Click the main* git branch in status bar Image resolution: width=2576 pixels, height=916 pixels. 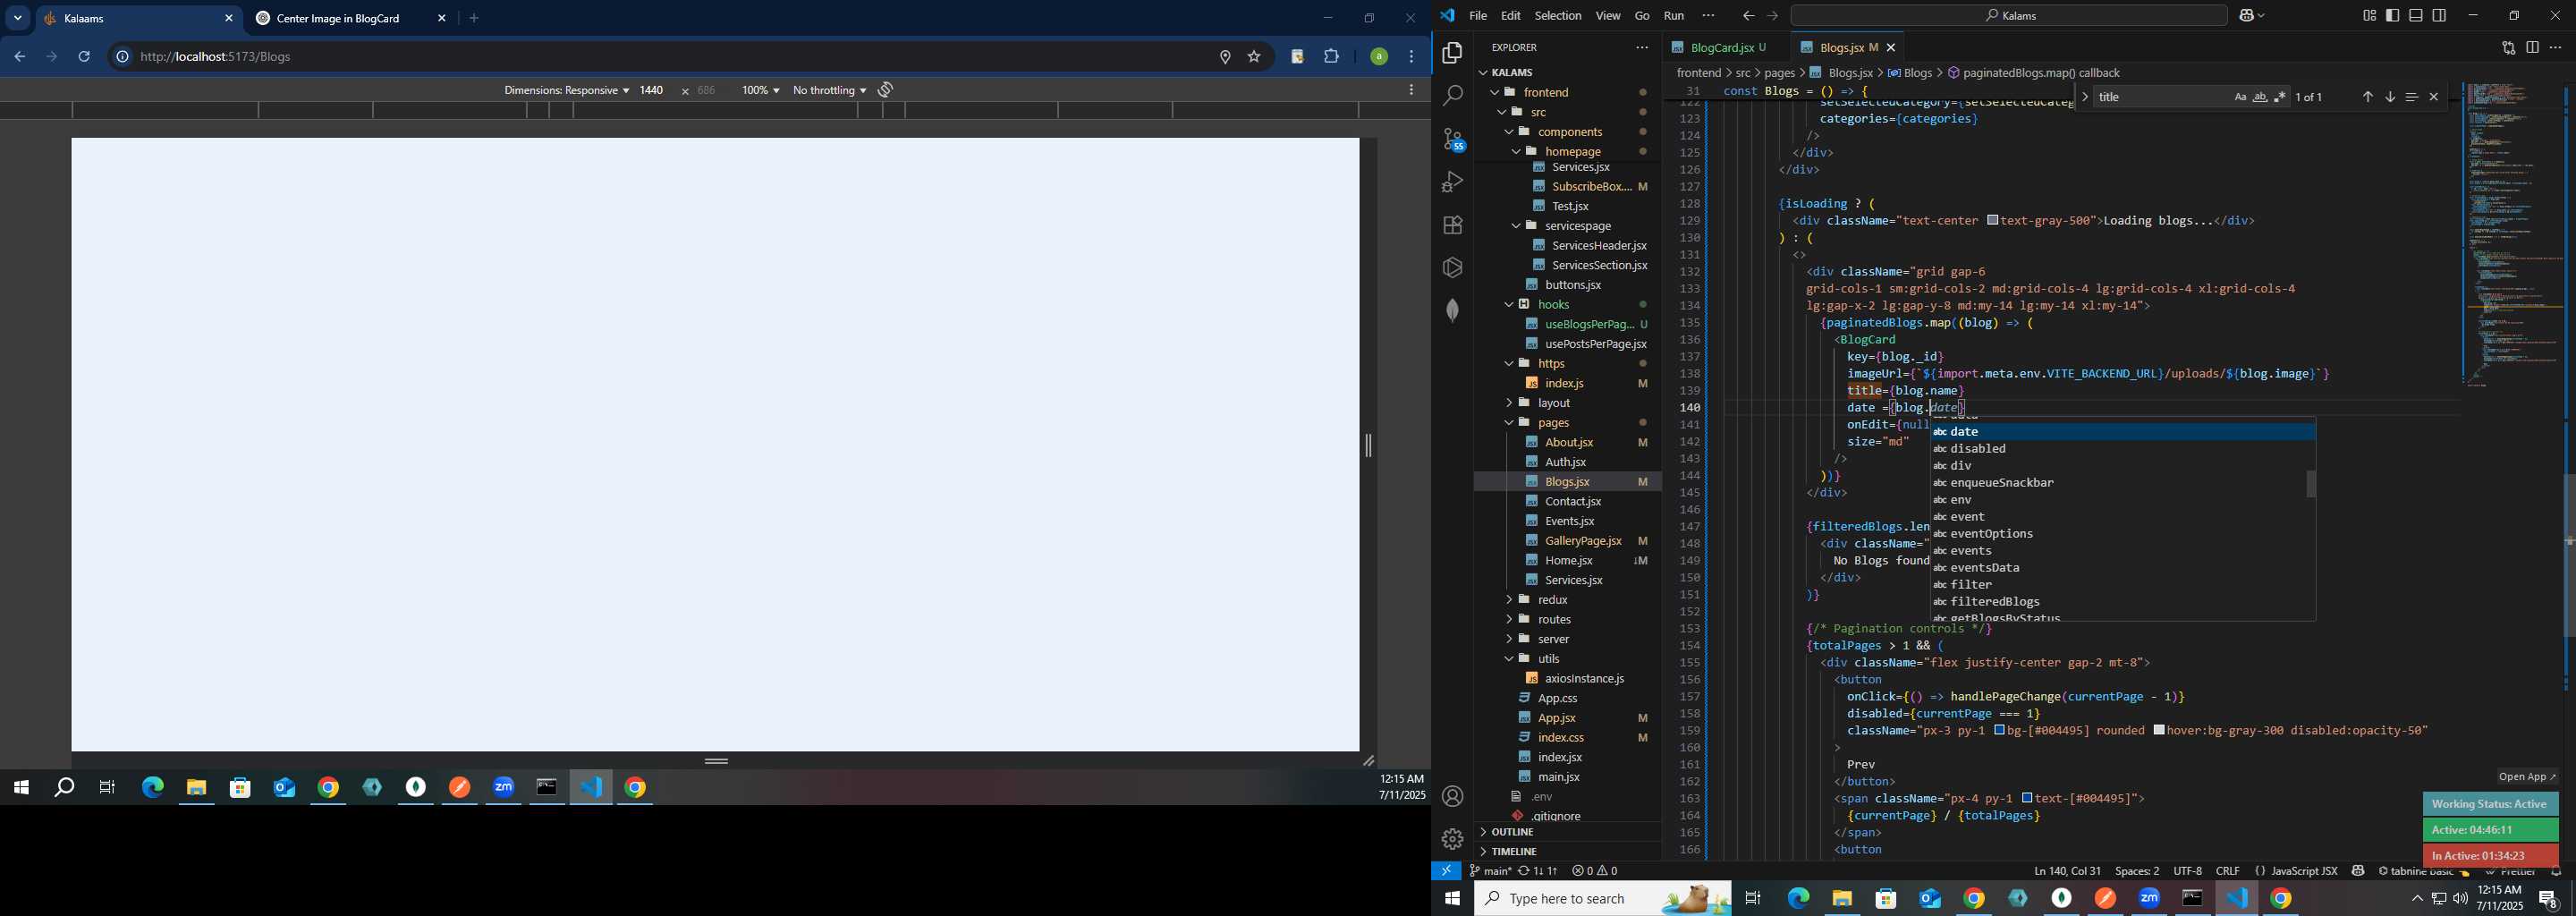click(1490, 871)
